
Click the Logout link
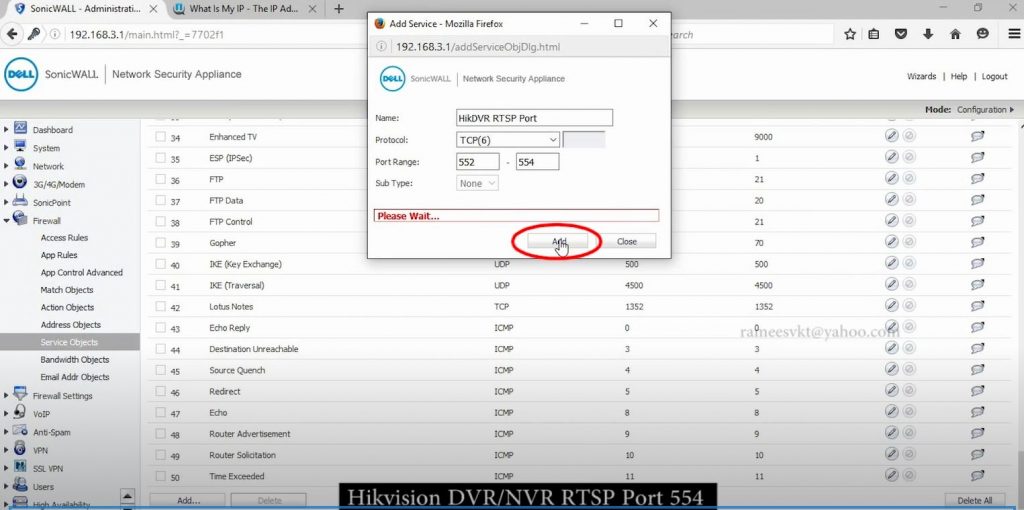coord(995,76)
